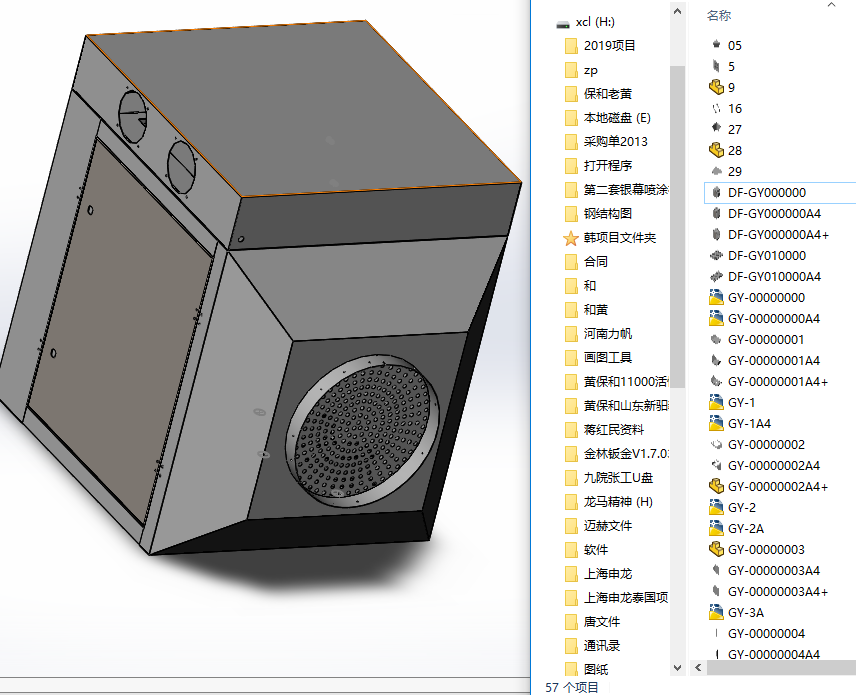Image resolution: width=856 pixels, height=695 pixels.
Task: Open the zp folder icon
Action: (x=571, y=70)
